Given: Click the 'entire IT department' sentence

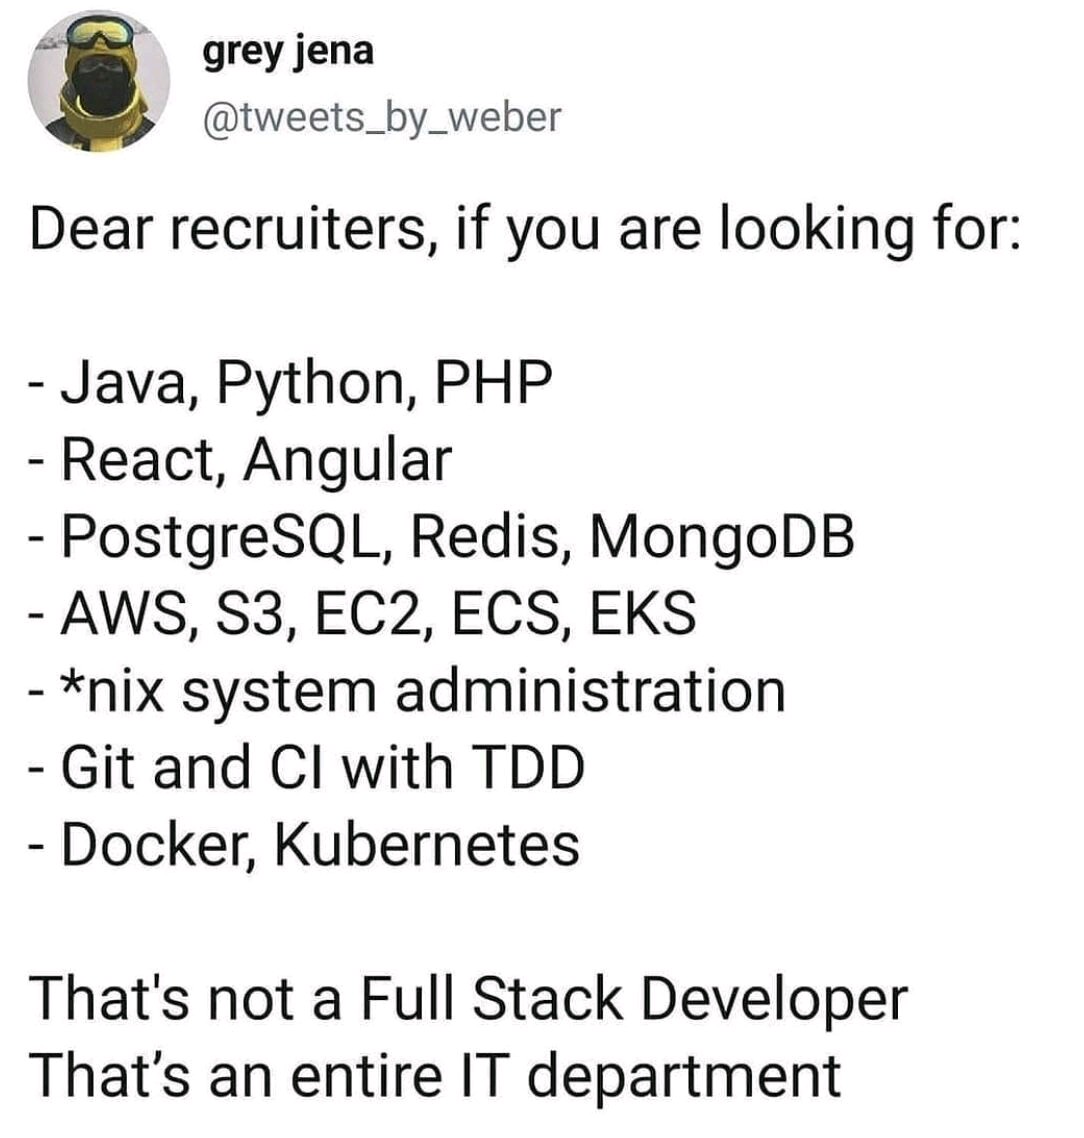Looking at the screenshot, I should pos(435,1075).
